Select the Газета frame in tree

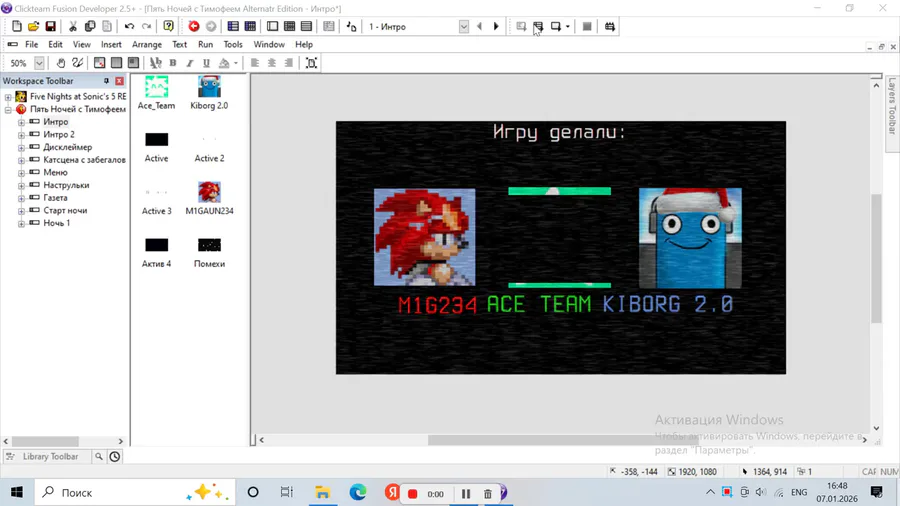tap(55, 197)
